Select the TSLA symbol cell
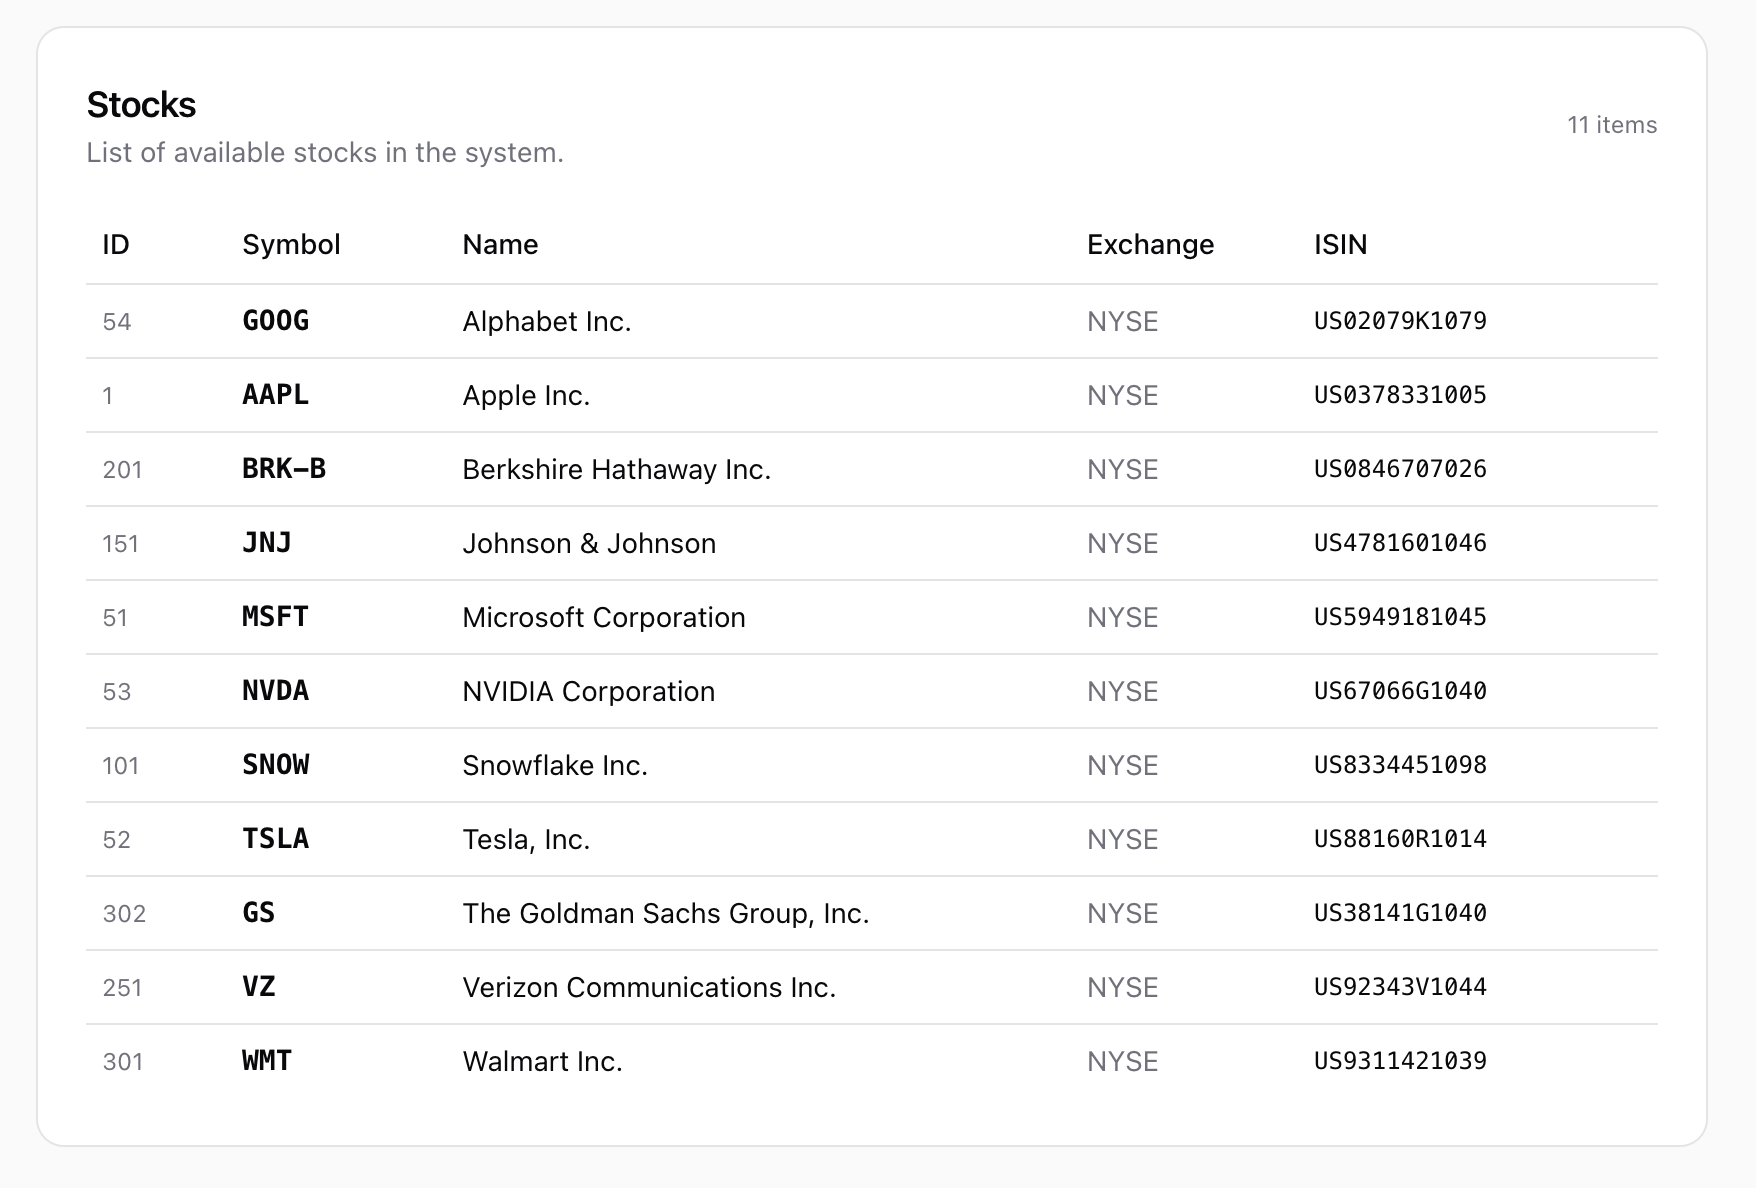The height and width of the screenshot is (1188, 1756). tap(276, 839)
